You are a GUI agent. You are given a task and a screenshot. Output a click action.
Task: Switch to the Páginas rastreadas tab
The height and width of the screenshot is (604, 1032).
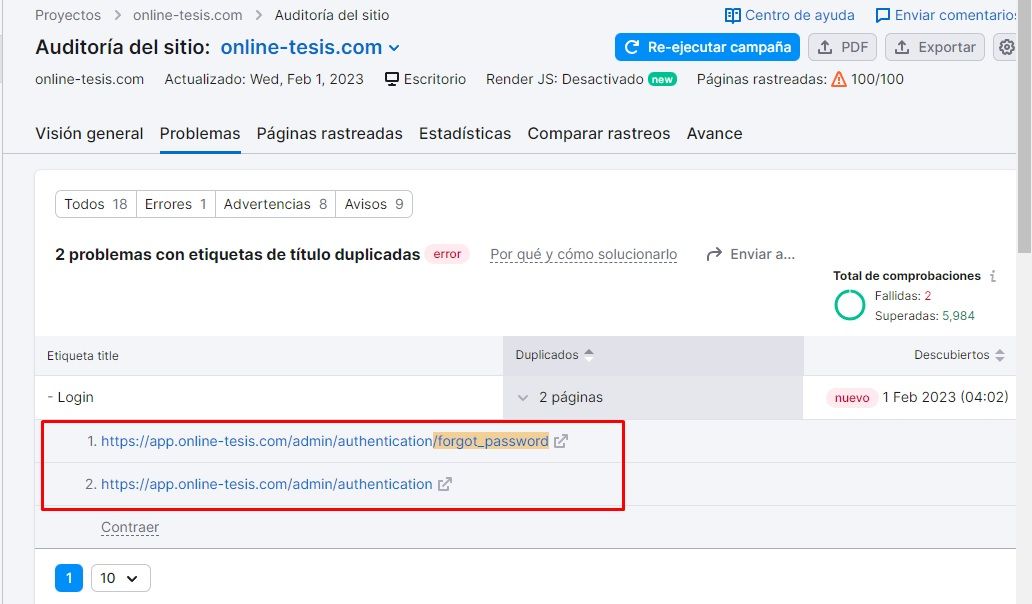(x=329, y=134)
